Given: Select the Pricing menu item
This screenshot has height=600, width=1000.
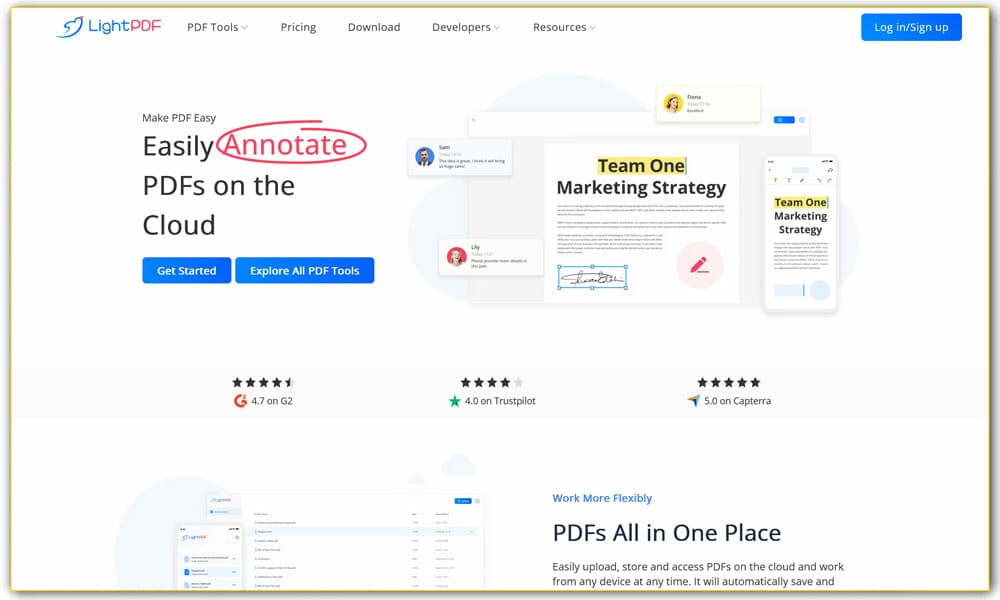Looking at the screenshot, I should tap(298, 27).
